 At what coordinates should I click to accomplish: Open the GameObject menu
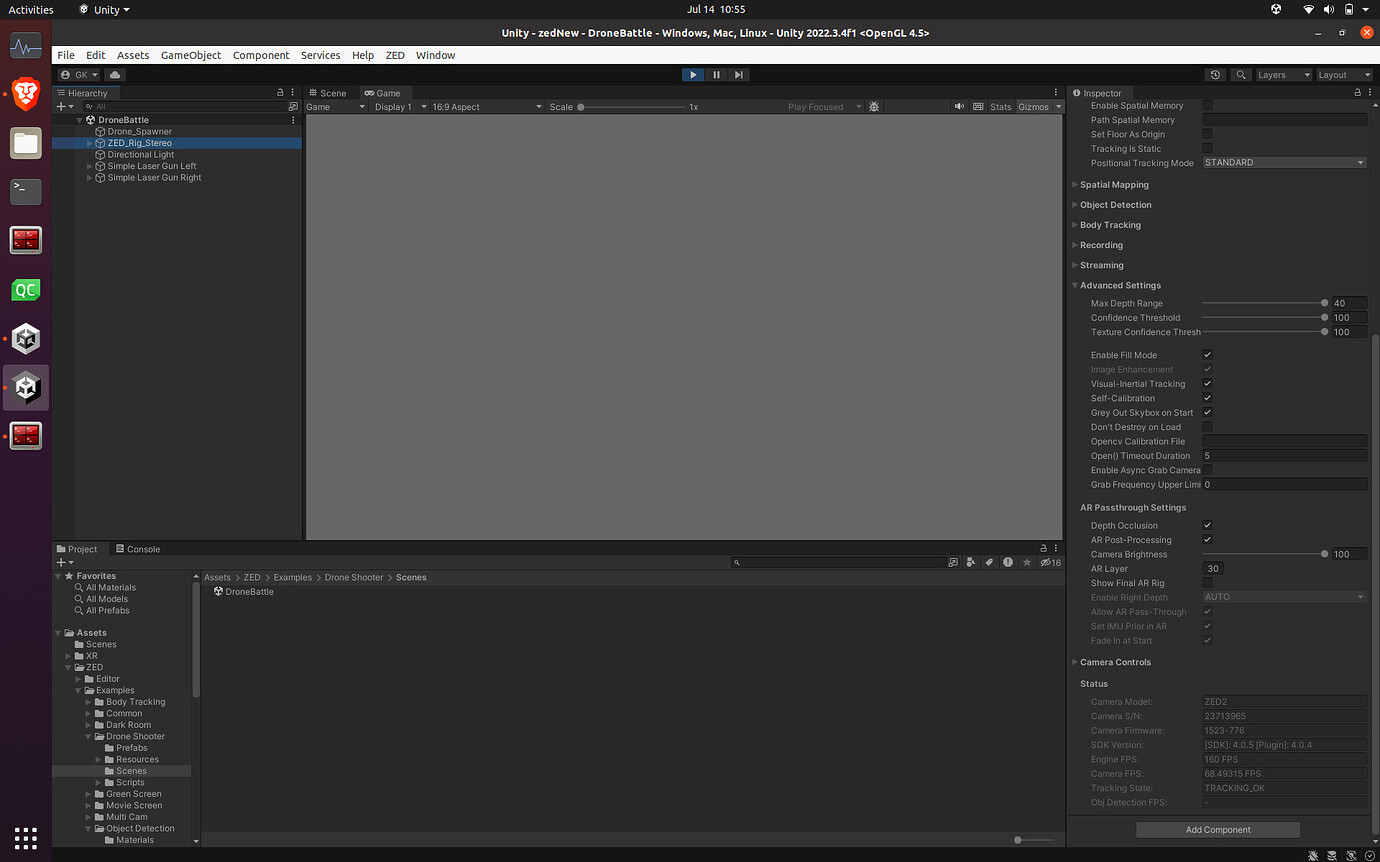(190, 55)
